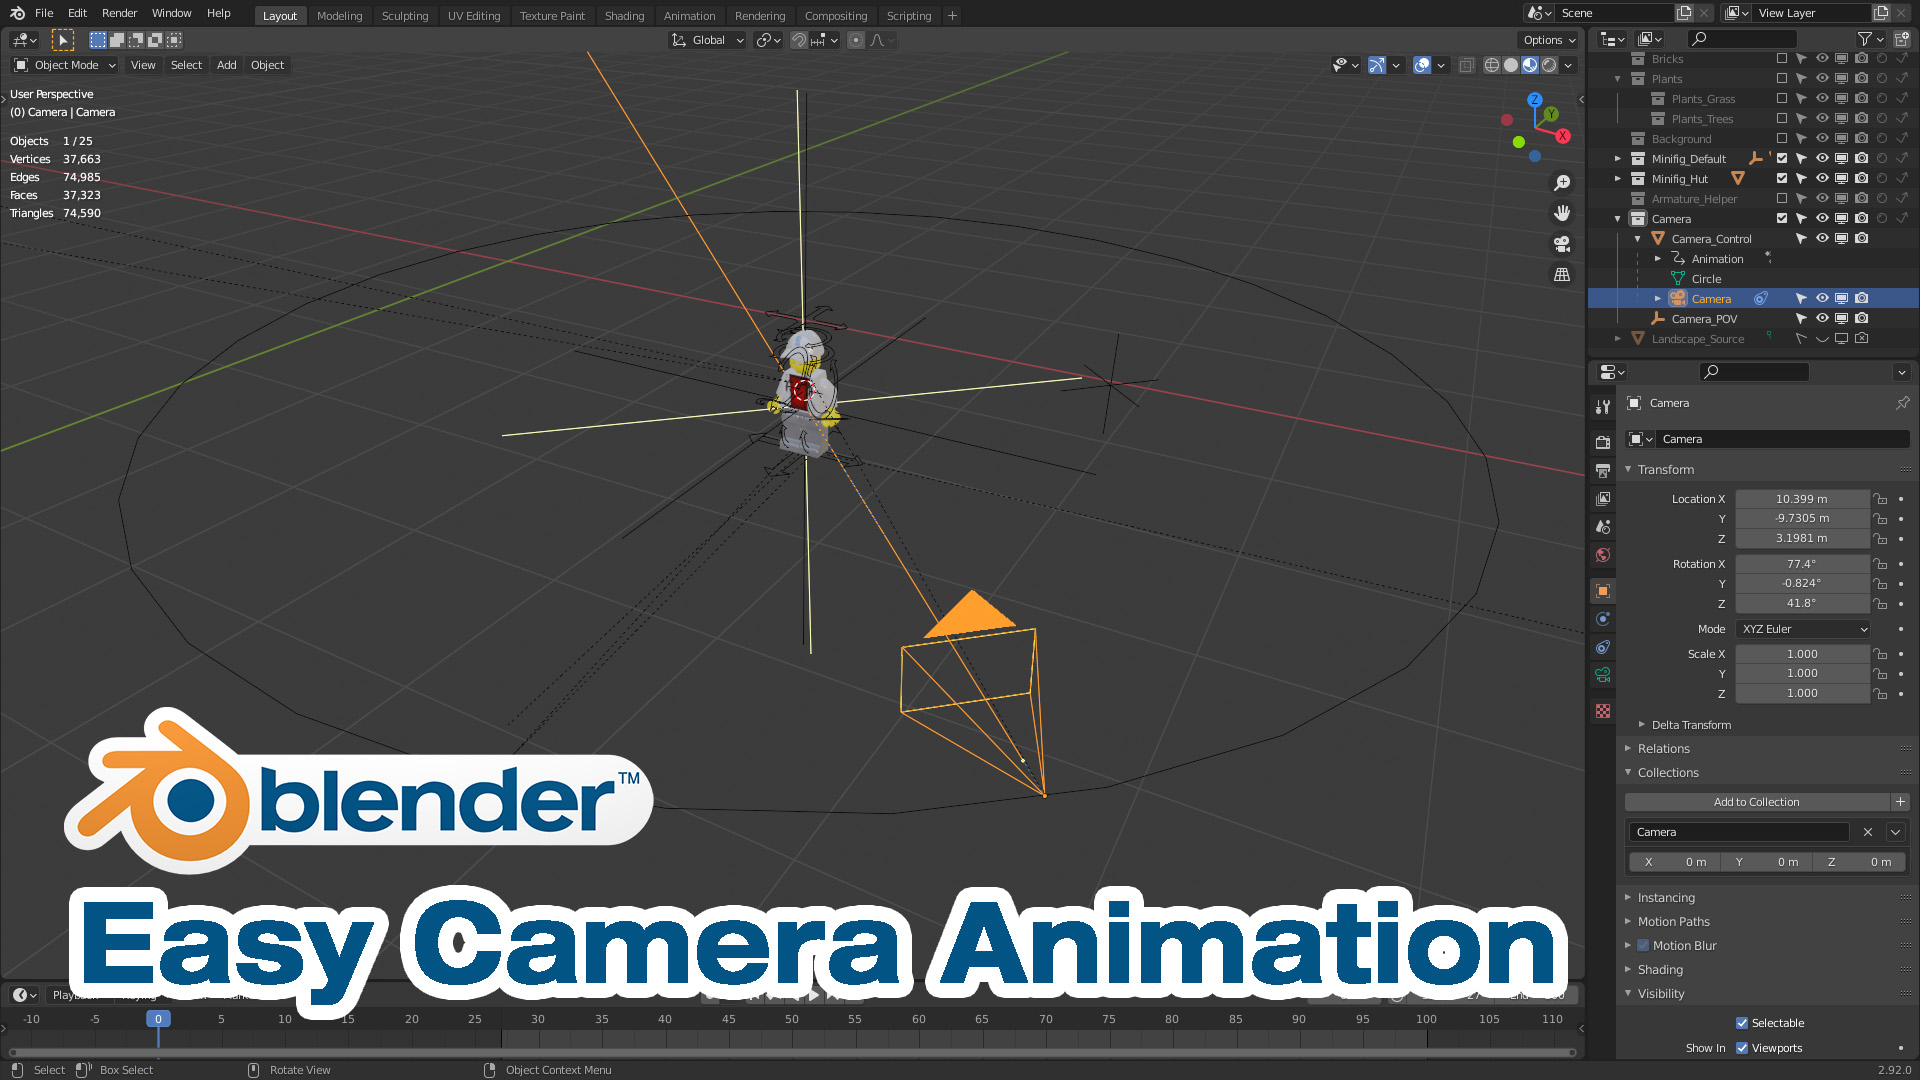The image size is (1920, 1080).
Task: Open the viewport Add menu
Action: [227, 65]
